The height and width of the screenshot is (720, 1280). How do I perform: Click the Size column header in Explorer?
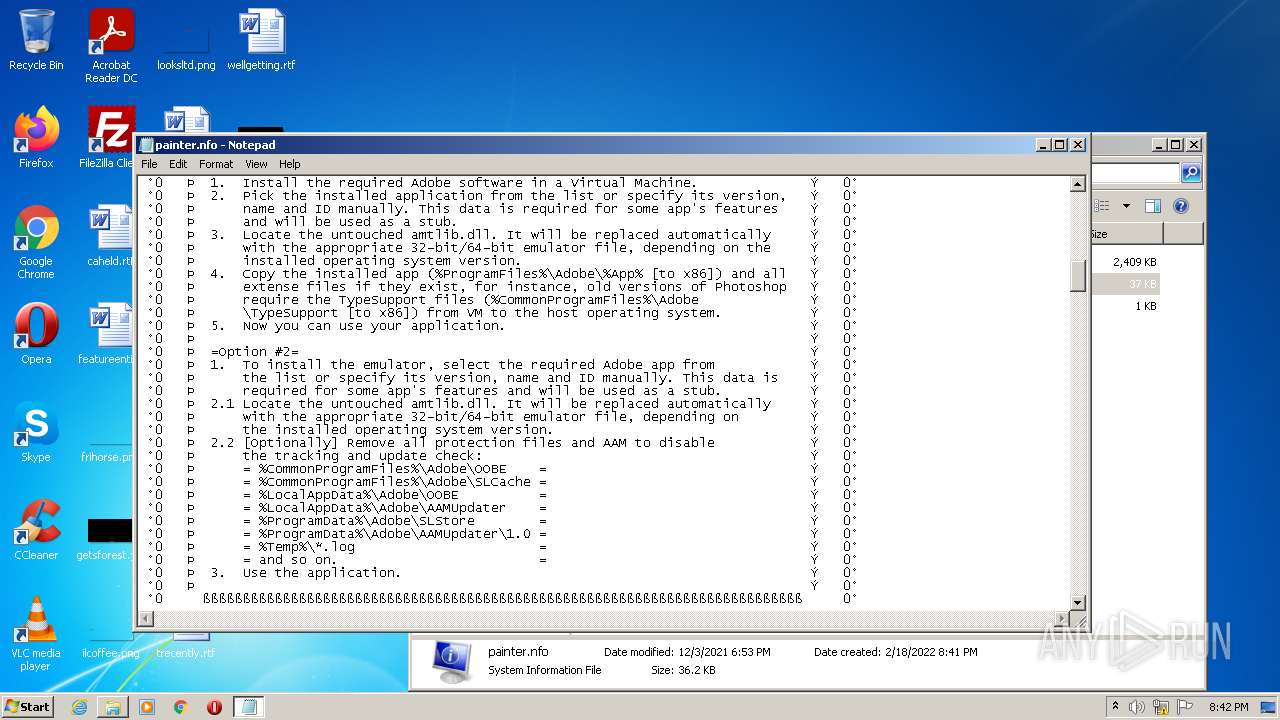coord(1127,234)
